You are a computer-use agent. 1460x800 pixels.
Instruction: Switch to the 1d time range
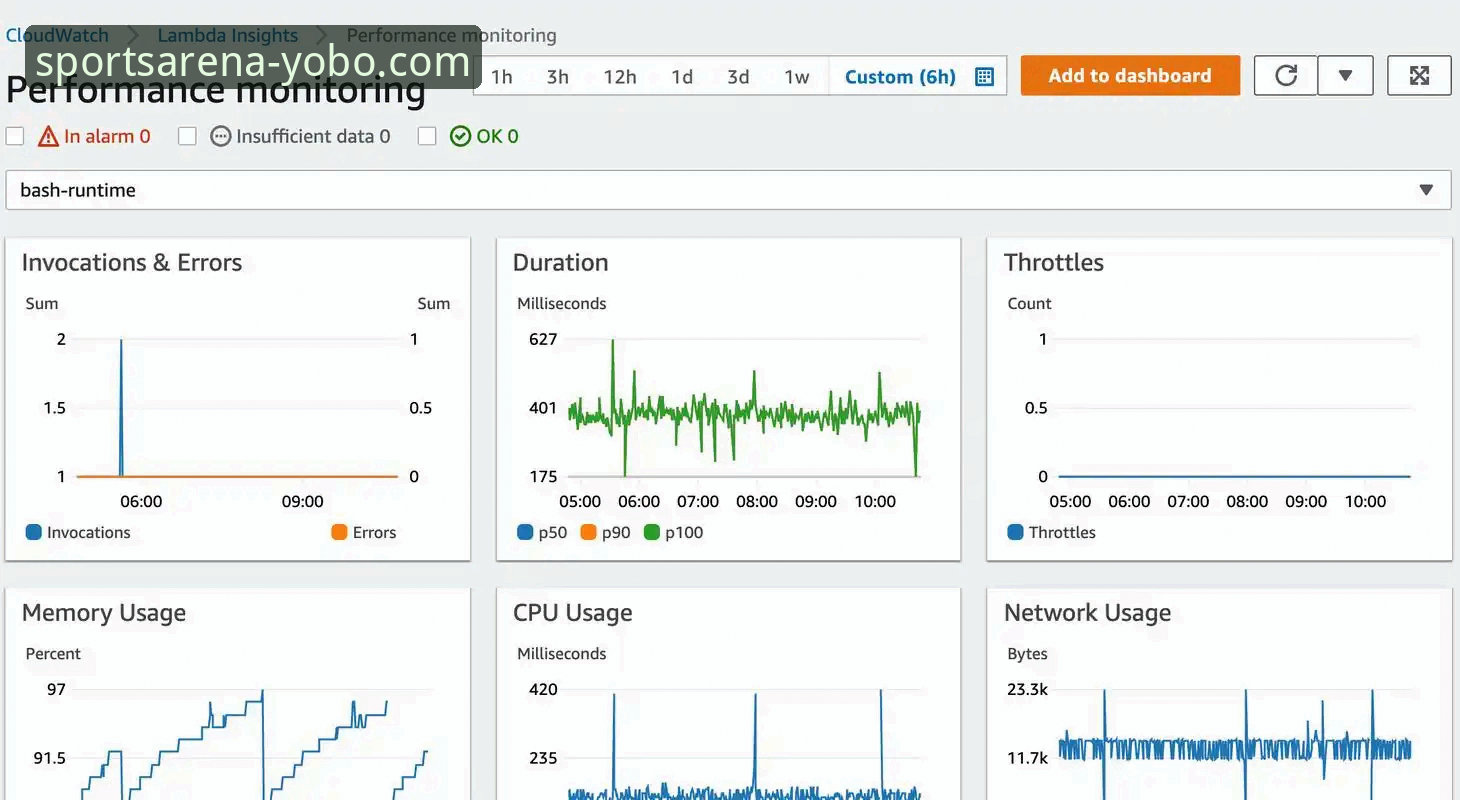682,77
